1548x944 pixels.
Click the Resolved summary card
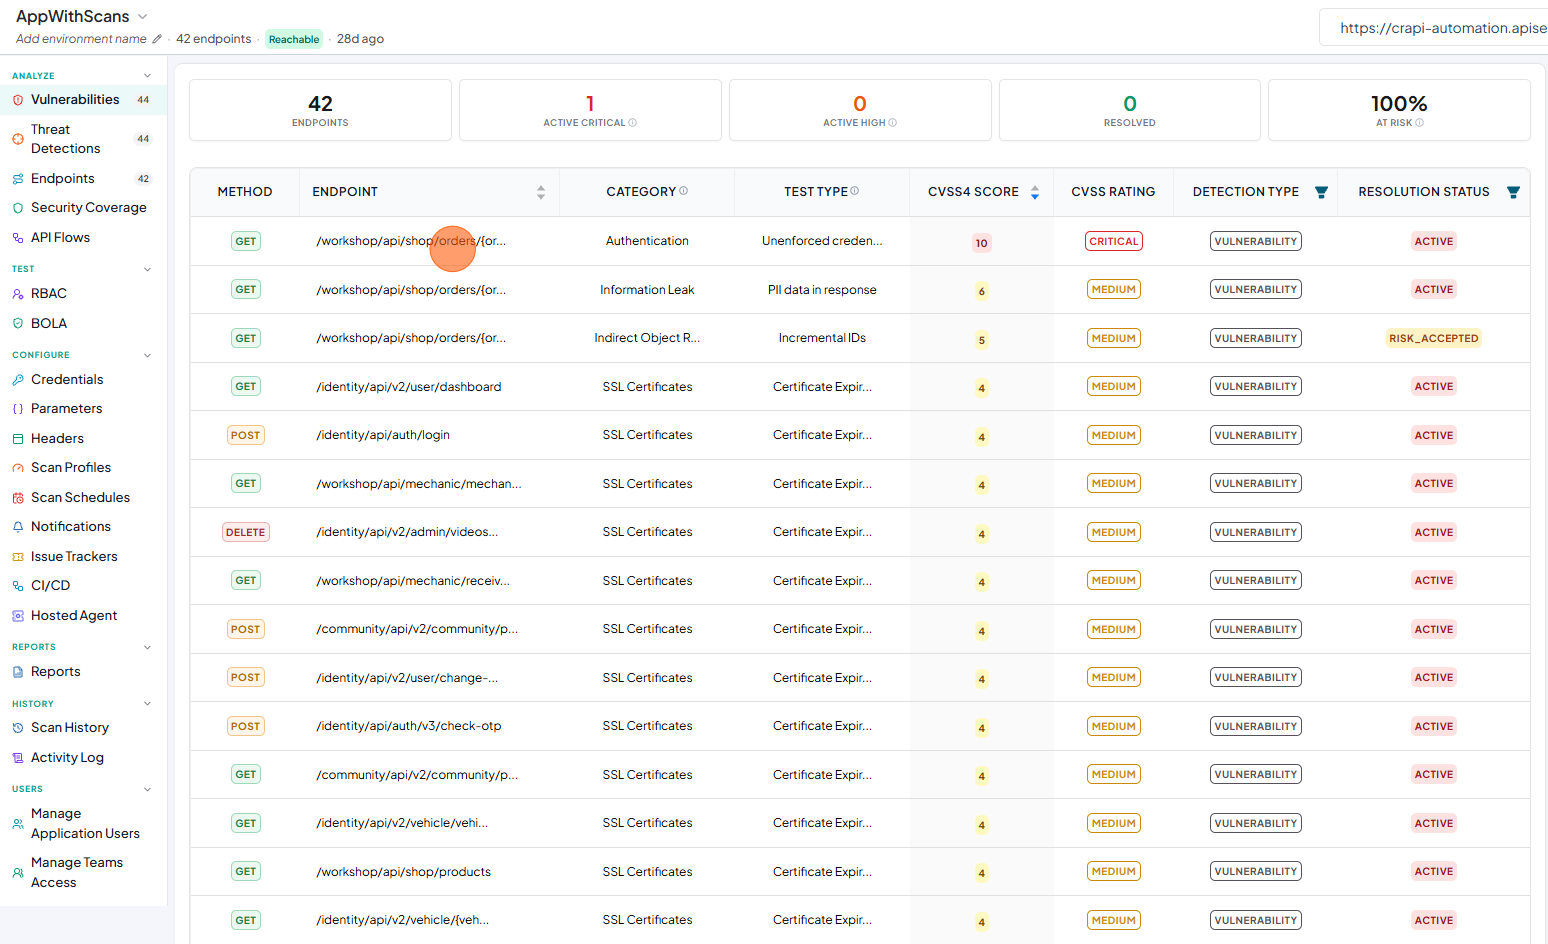(1130, 110)
